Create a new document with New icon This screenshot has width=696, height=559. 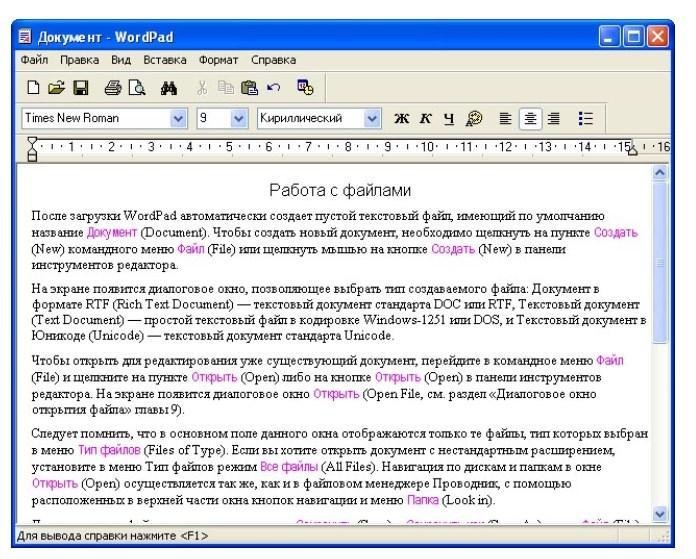33,87
